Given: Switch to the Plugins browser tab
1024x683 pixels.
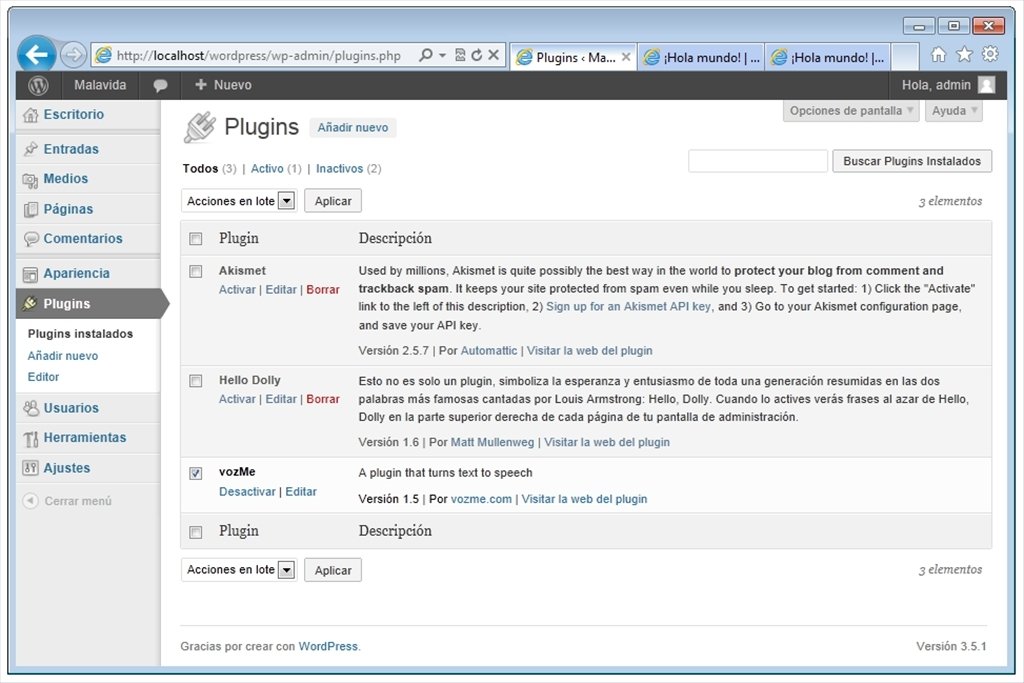Looking at the screenshot, I should 573,57.
